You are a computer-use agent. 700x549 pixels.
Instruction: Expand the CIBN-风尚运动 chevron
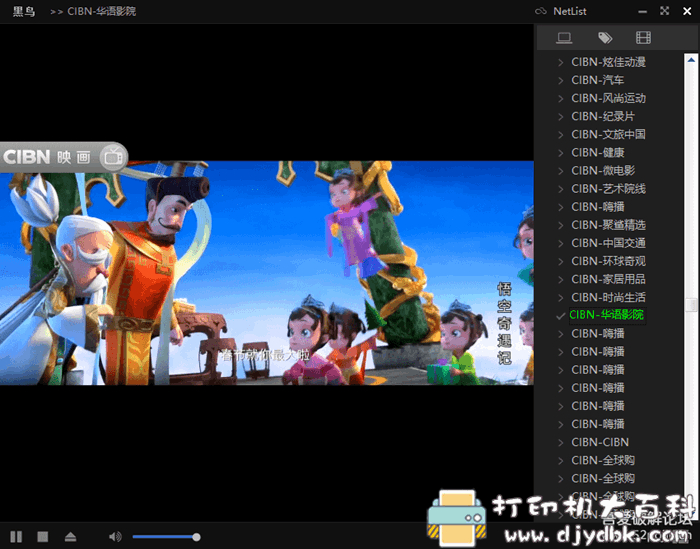(561, 99)
